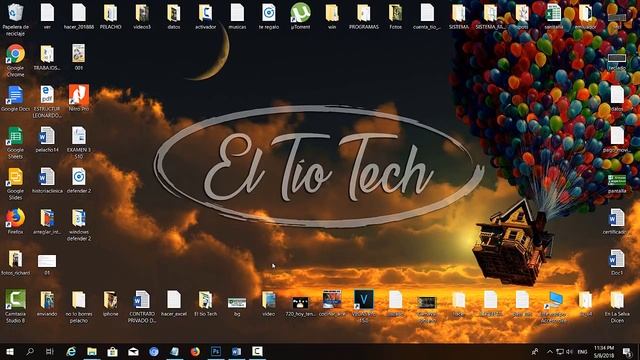
Task: Launch Internet Explorer from taskbar
Action: (x=71, y=352)
